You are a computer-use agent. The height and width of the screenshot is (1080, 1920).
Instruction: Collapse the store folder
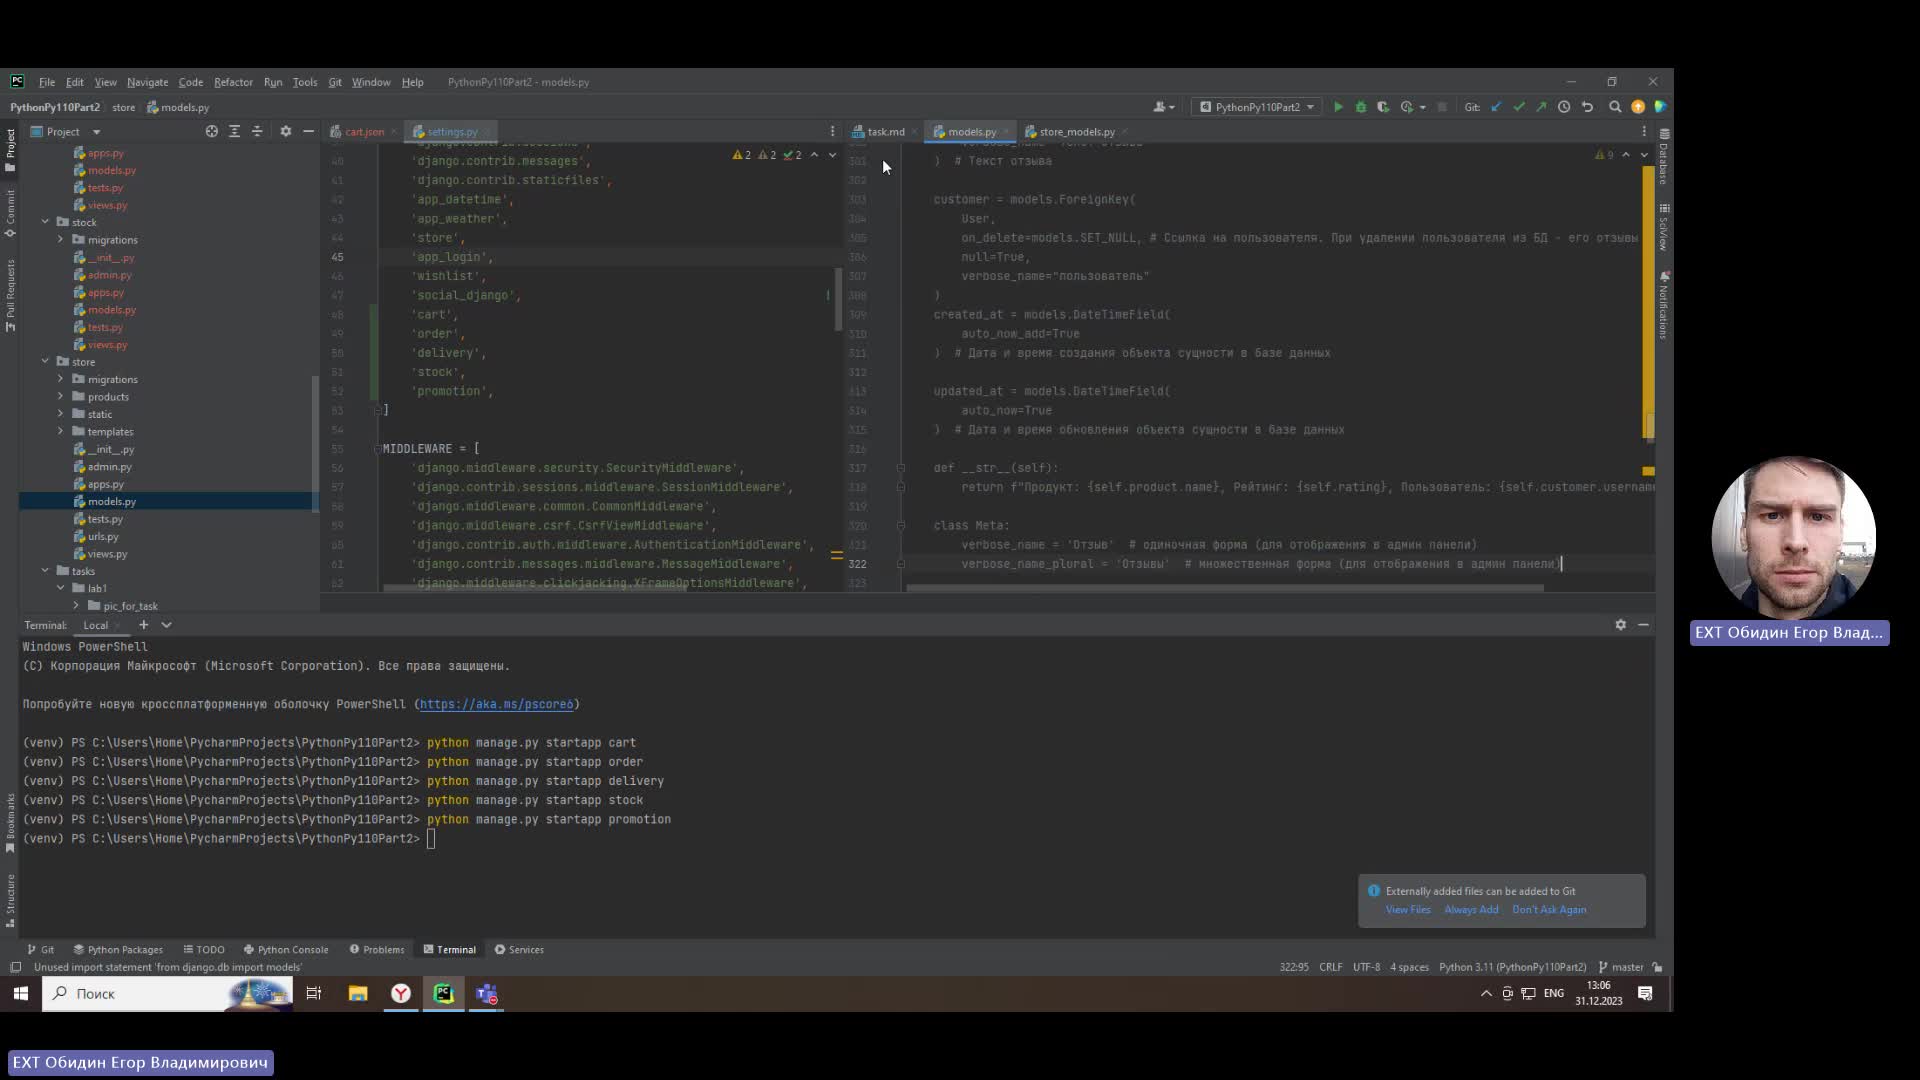point(45,362)
